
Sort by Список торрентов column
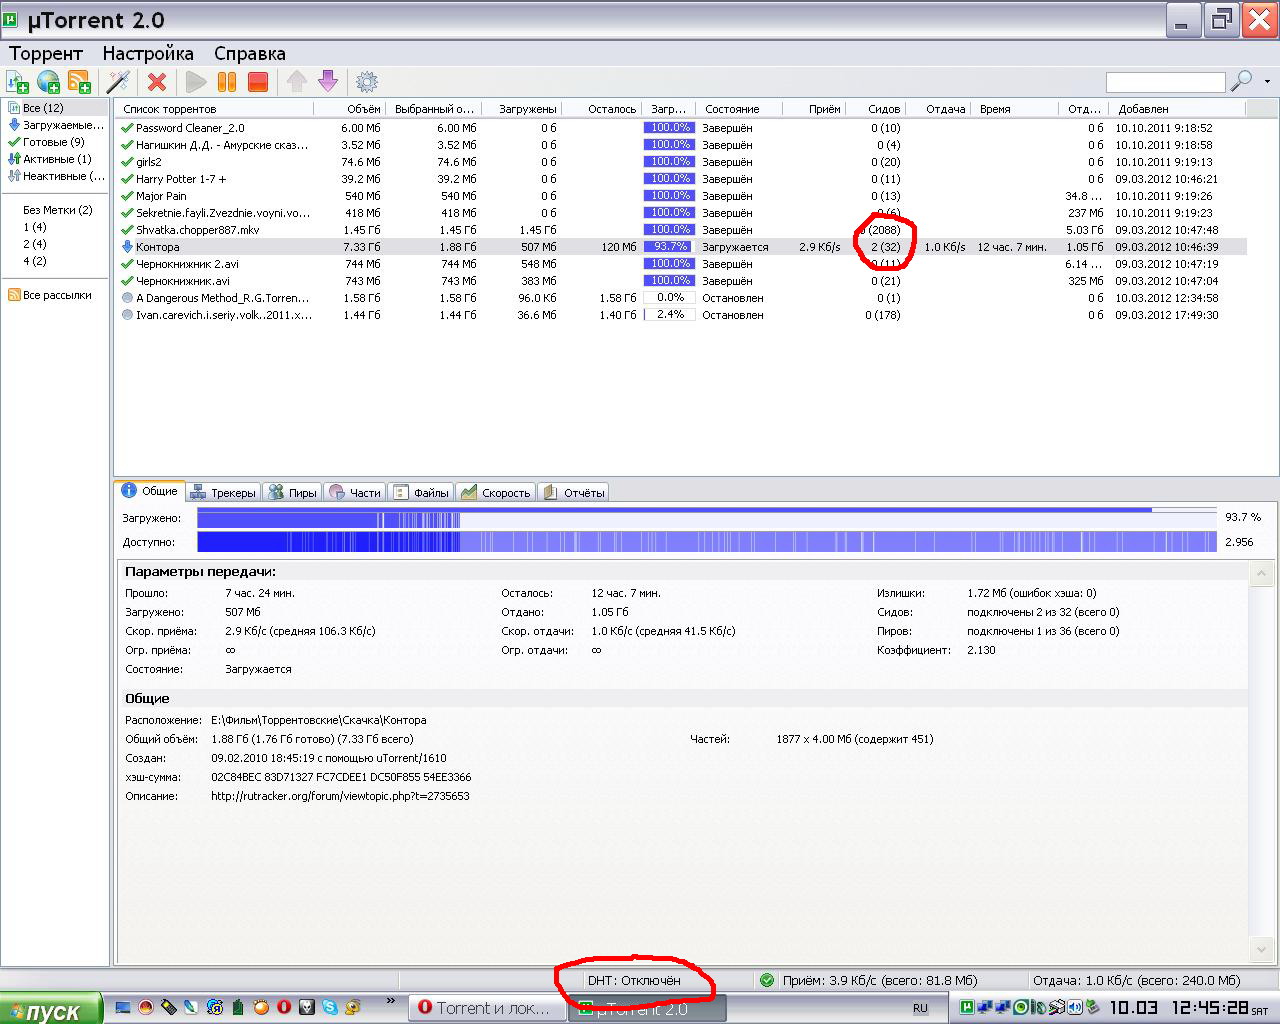tap(215, 109)
